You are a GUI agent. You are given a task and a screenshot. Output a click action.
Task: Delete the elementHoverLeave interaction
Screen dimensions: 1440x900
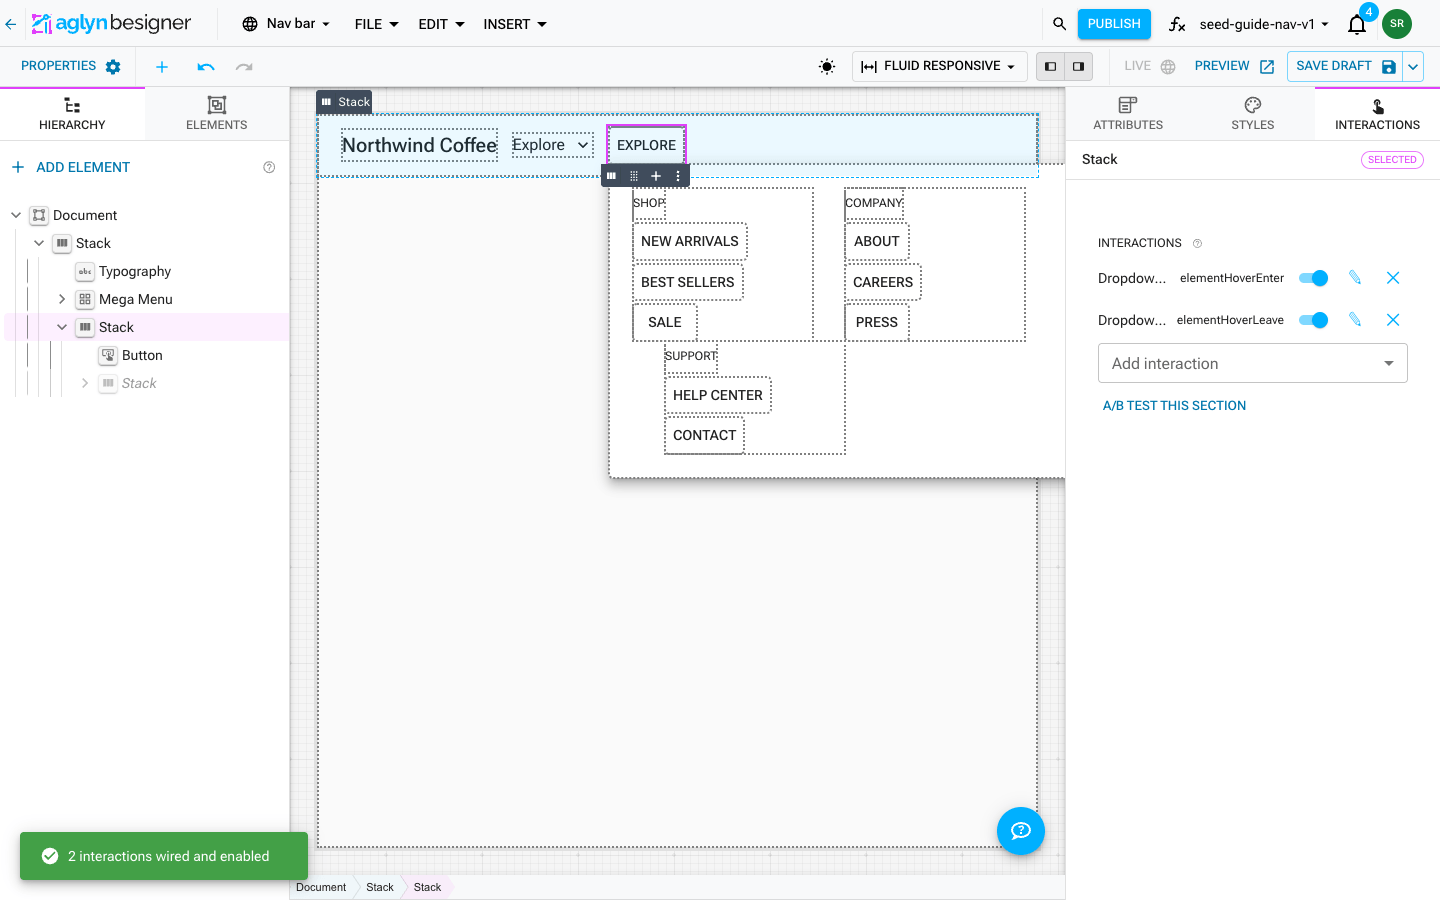(1393, 320)
